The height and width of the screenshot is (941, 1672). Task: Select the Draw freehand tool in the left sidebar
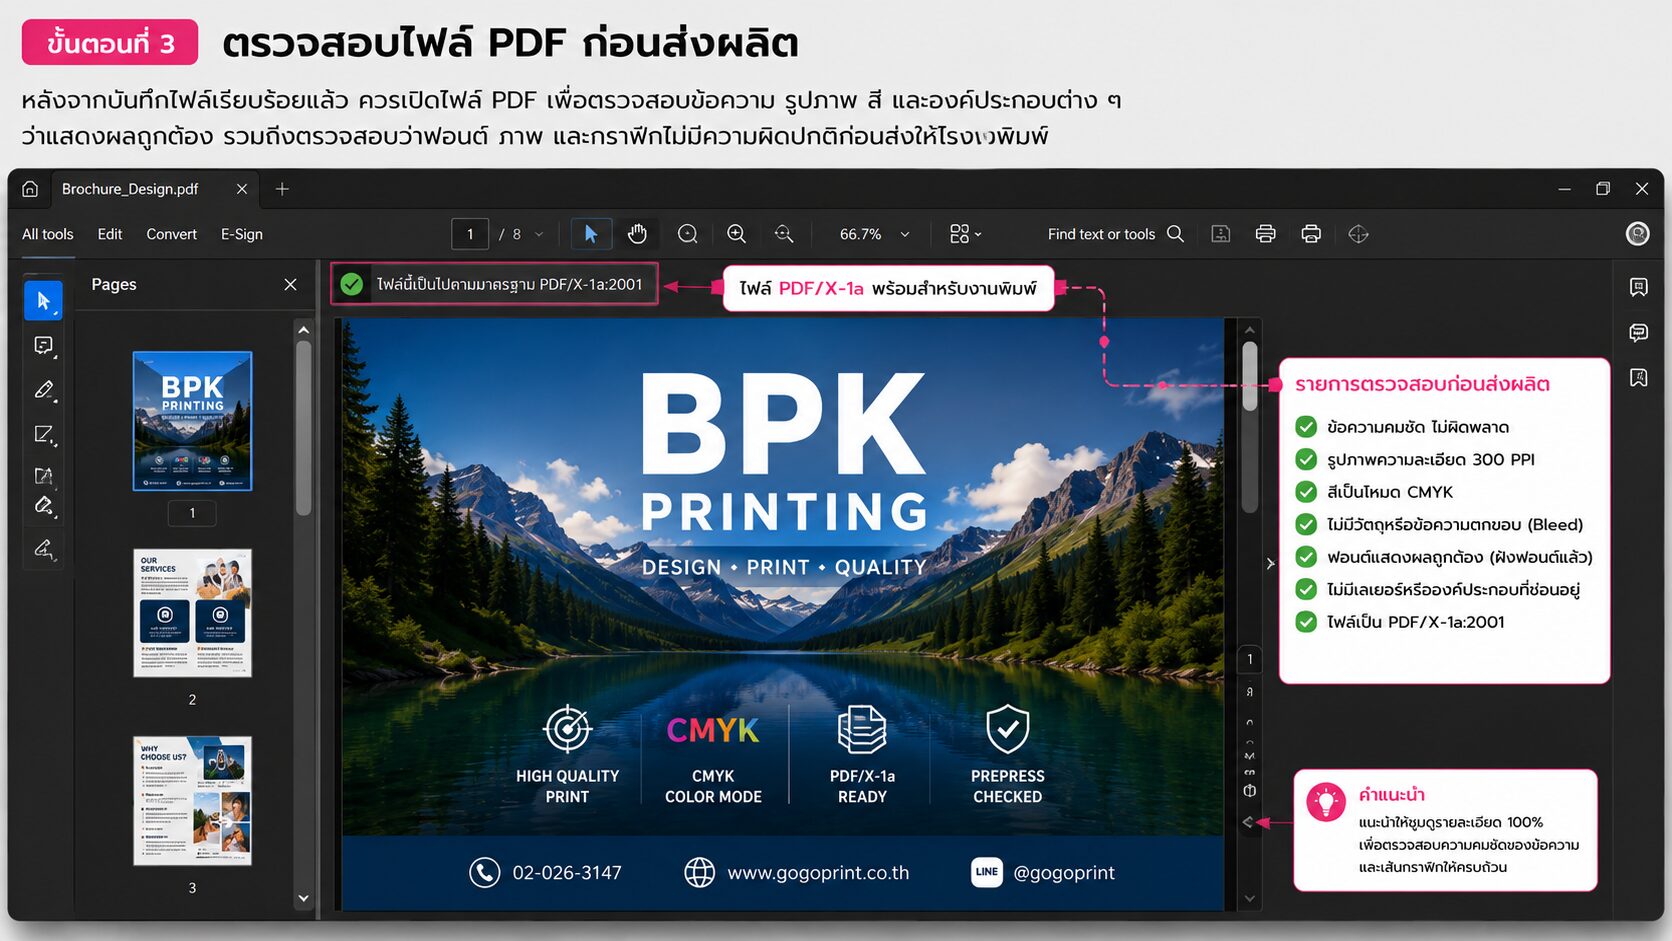pyautogui.click(x=43, y=434)
